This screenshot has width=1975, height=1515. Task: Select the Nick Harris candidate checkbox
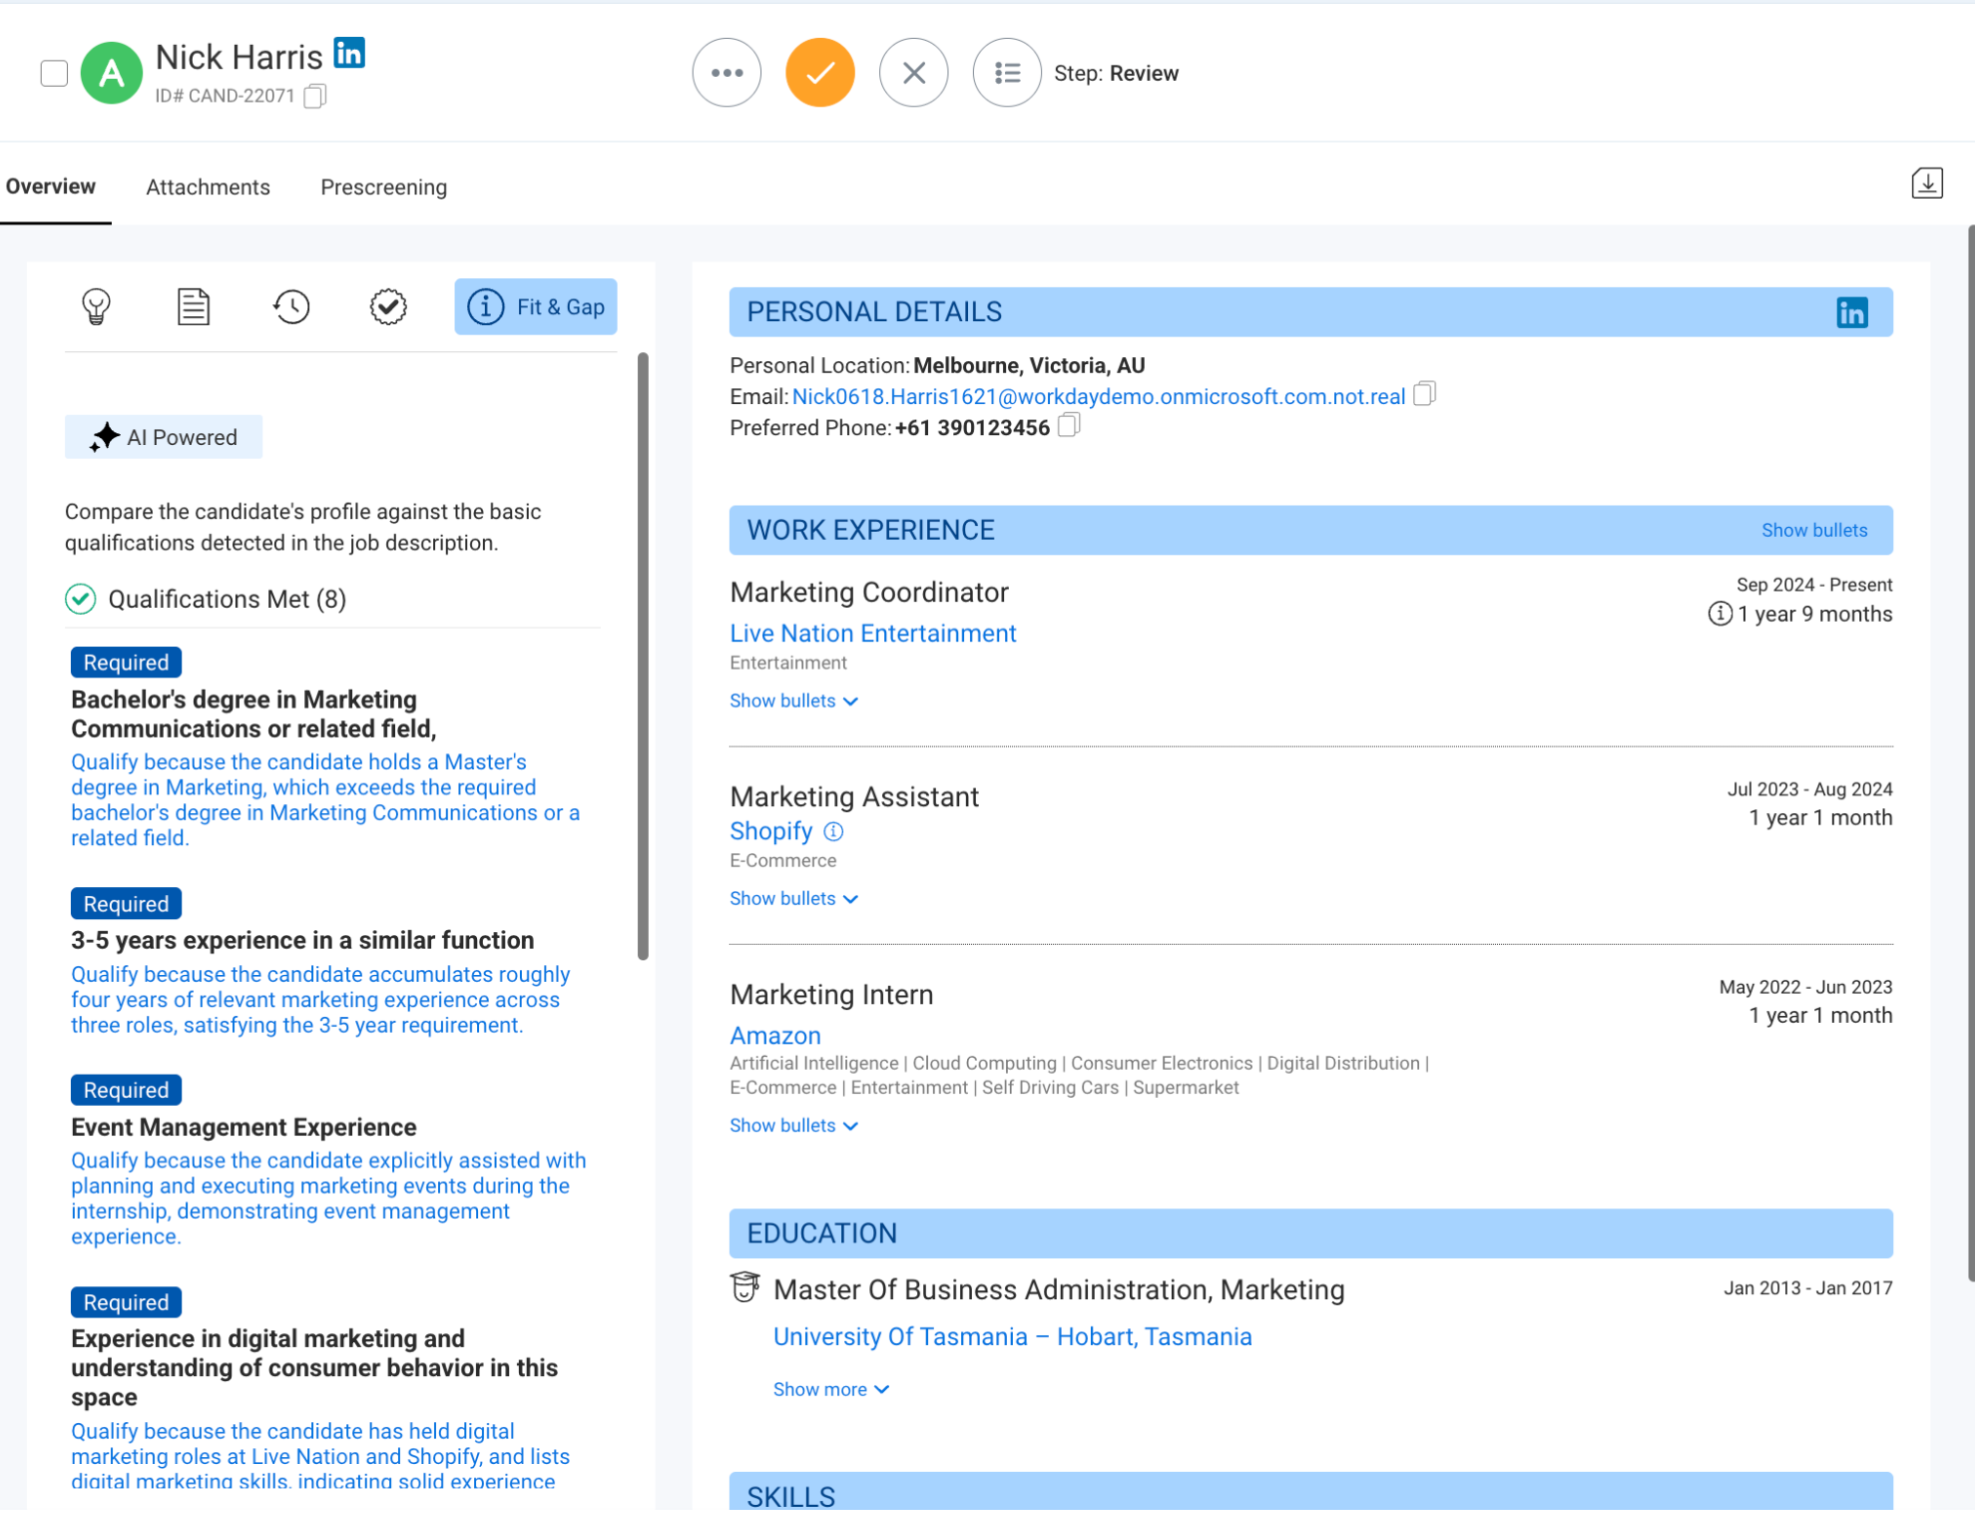(54, 73)
